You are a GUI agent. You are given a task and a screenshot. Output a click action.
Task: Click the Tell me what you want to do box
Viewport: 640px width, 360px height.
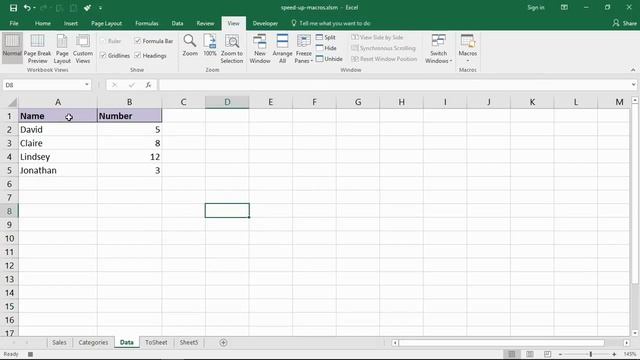click(x=331, y=23)
